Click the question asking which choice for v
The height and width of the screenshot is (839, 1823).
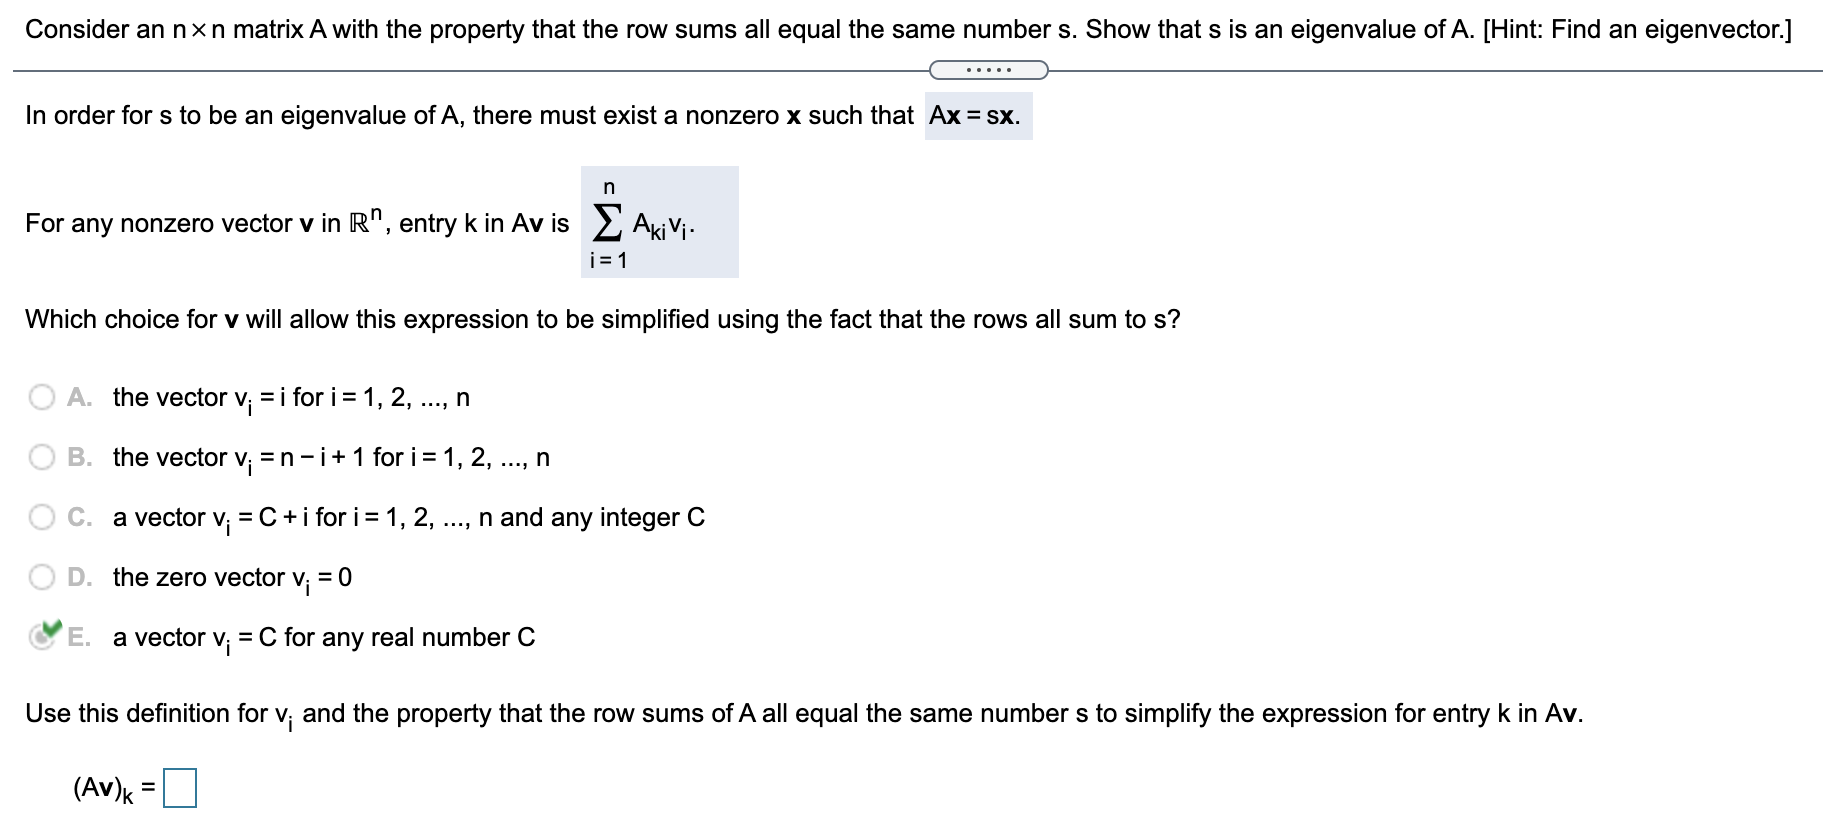[x=602, y=319]
